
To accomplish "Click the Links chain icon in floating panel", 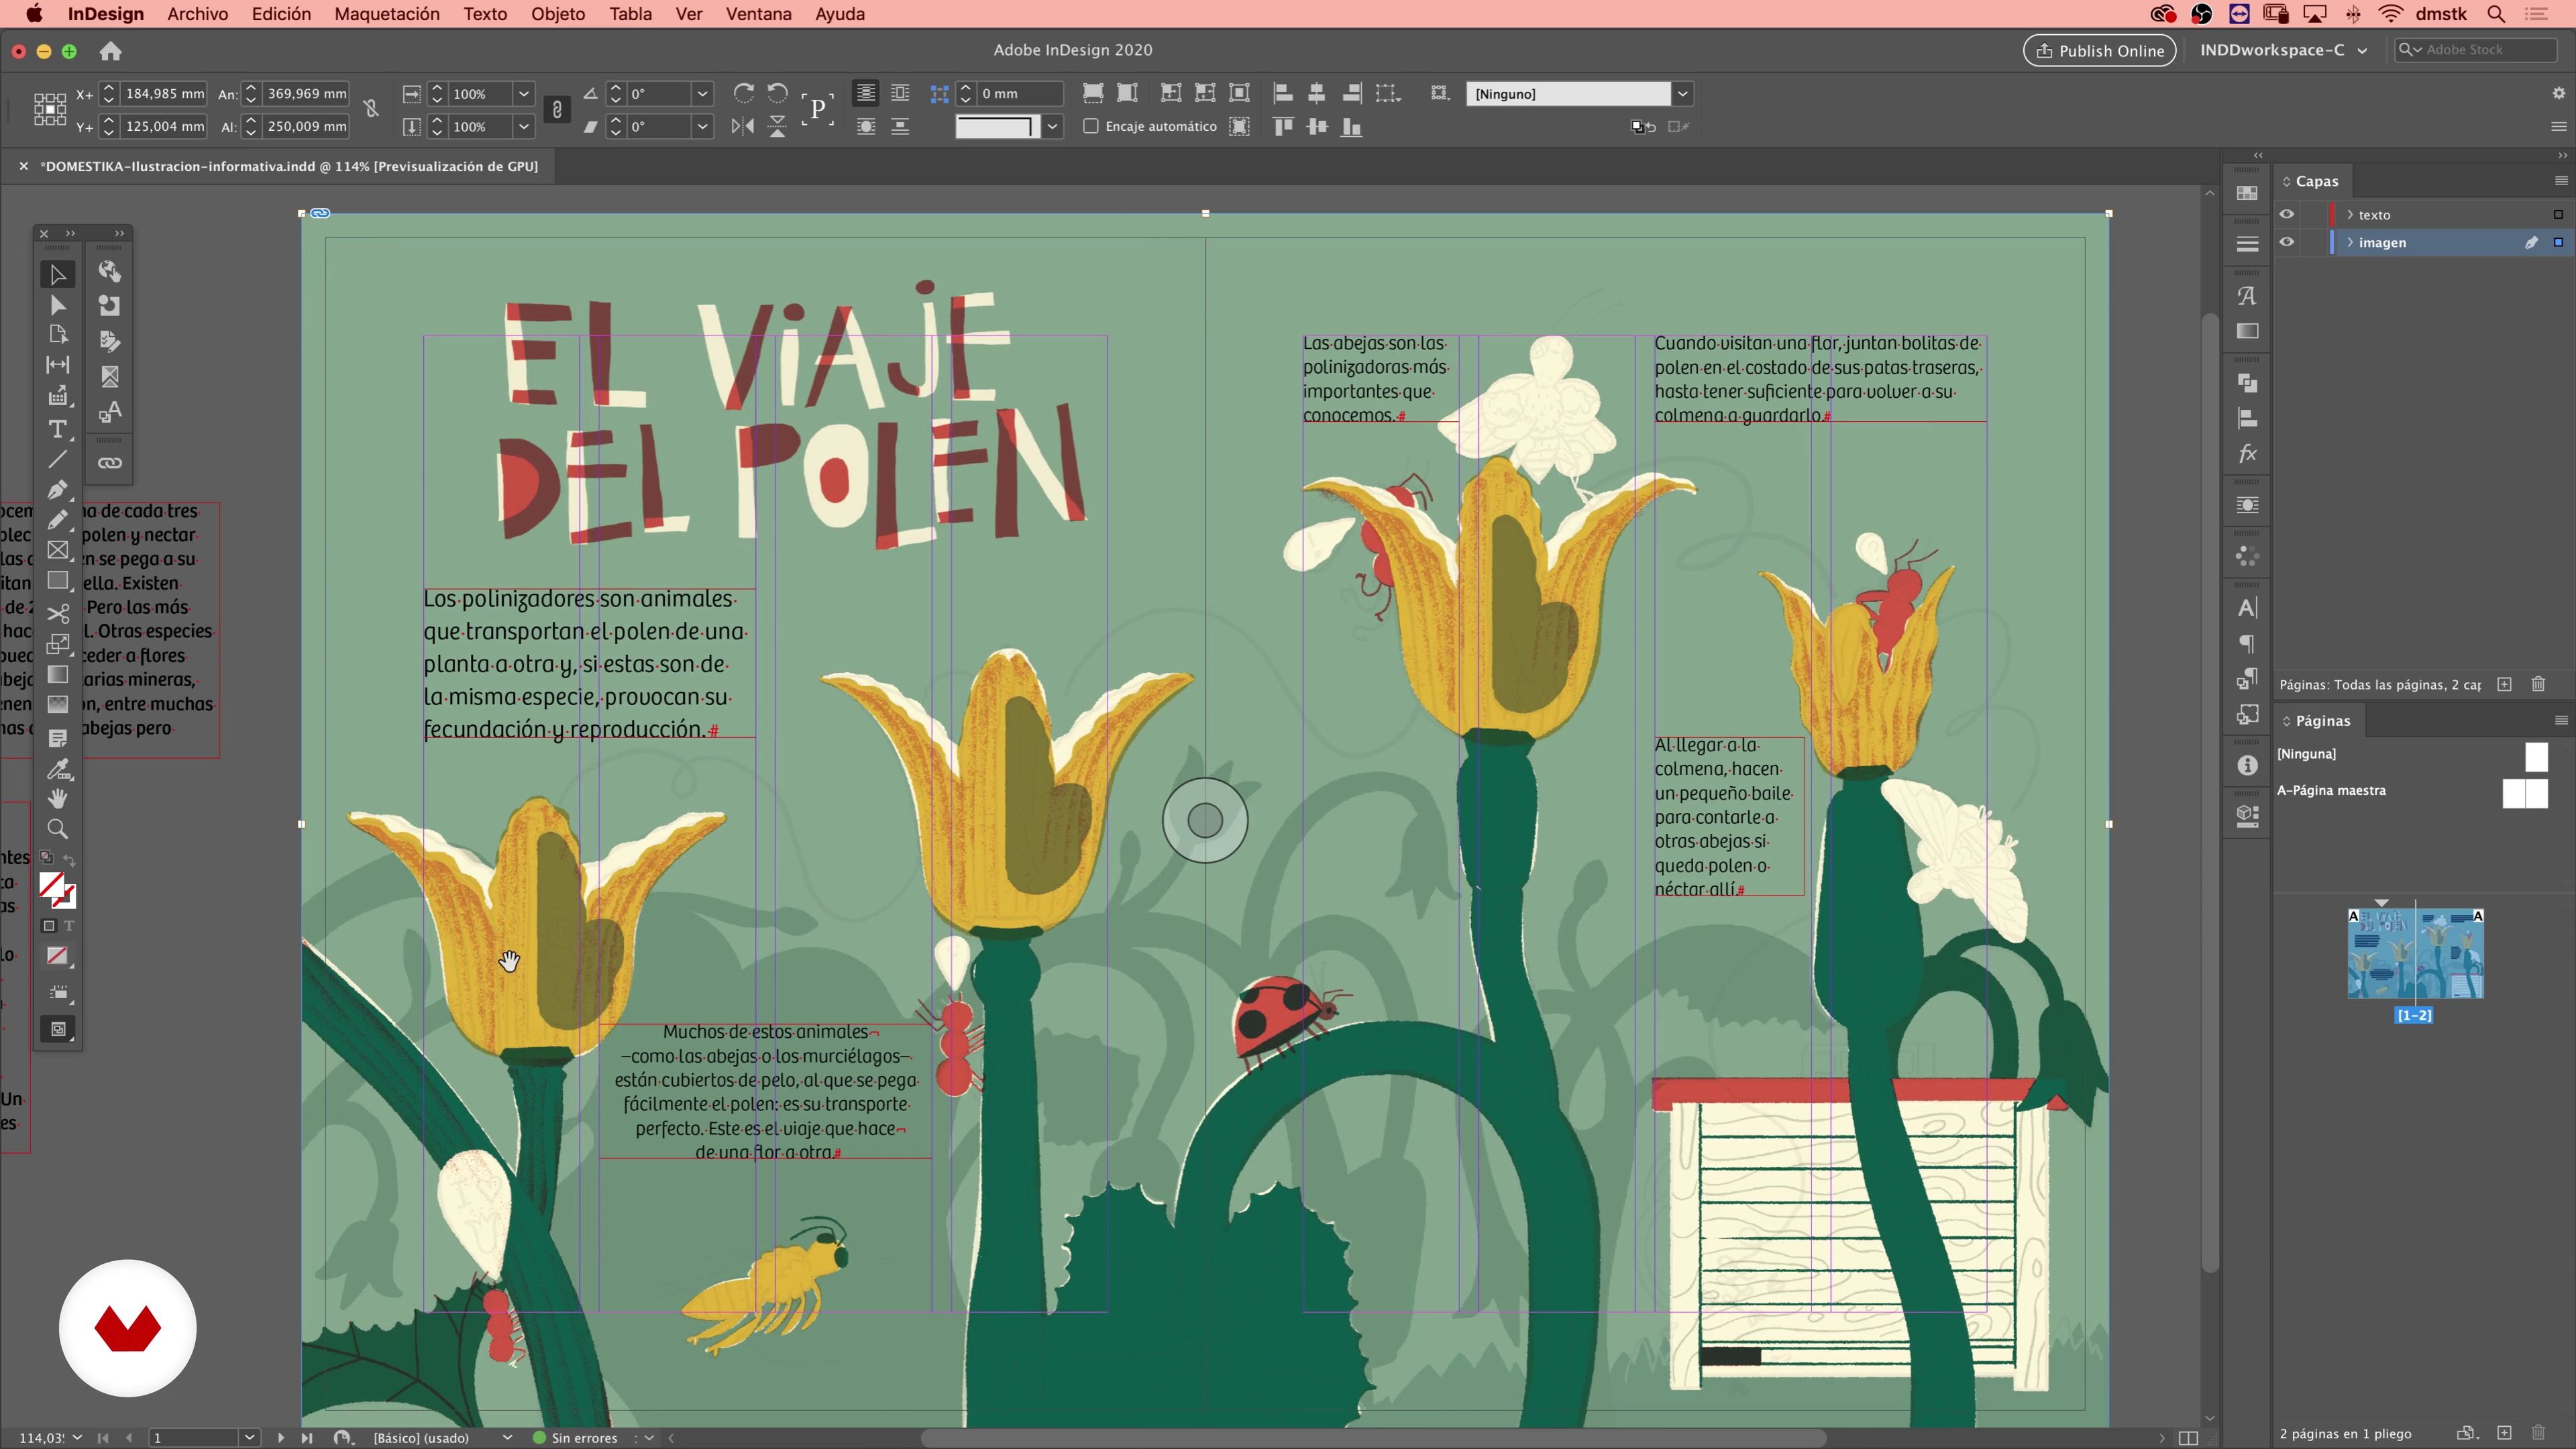I will [110, 463].
